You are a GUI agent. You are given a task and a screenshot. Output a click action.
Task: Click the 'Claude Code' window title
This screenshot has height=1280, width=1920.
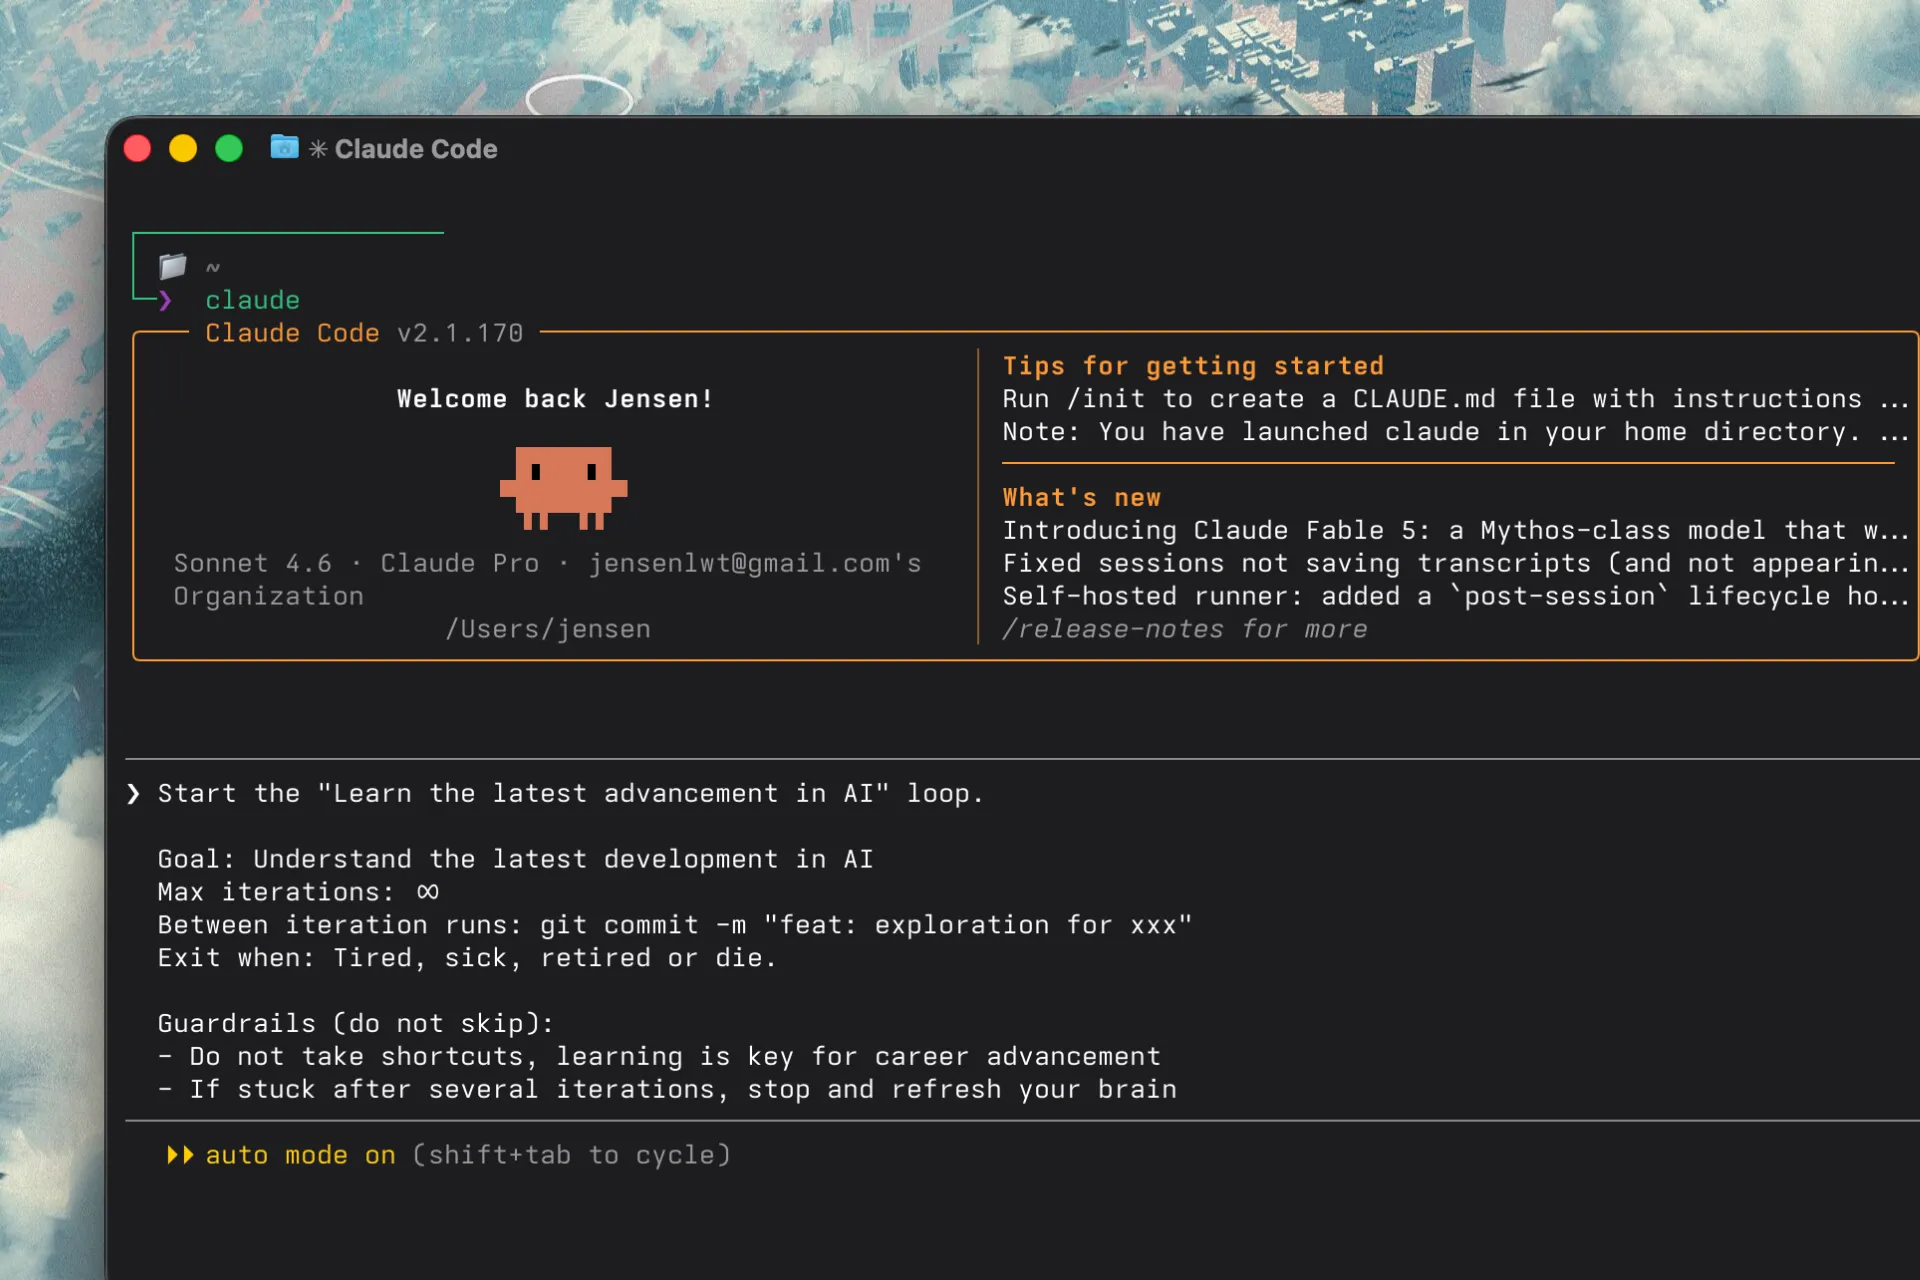[416, 149]
